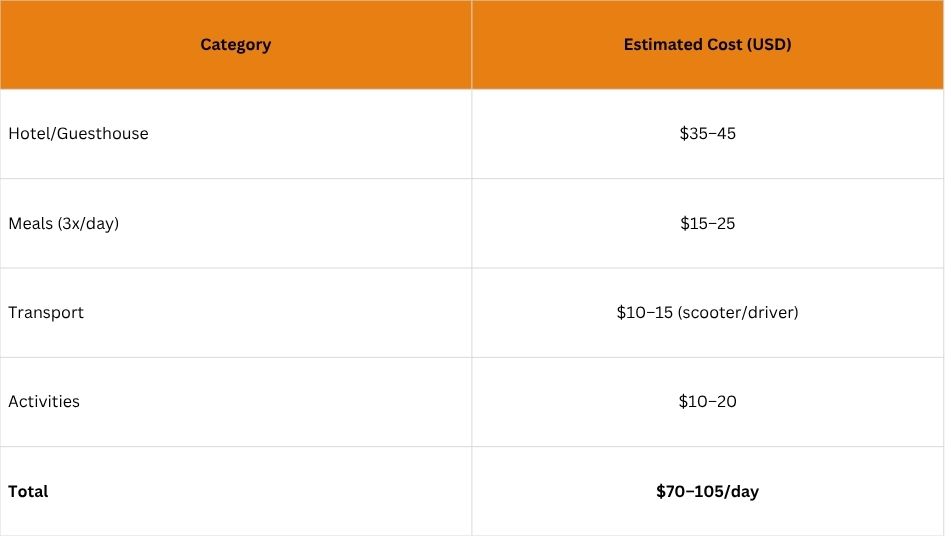The image size is (952, 536).
Task: Select the $35–45 cost cell
Action: (x=707, y=134)
